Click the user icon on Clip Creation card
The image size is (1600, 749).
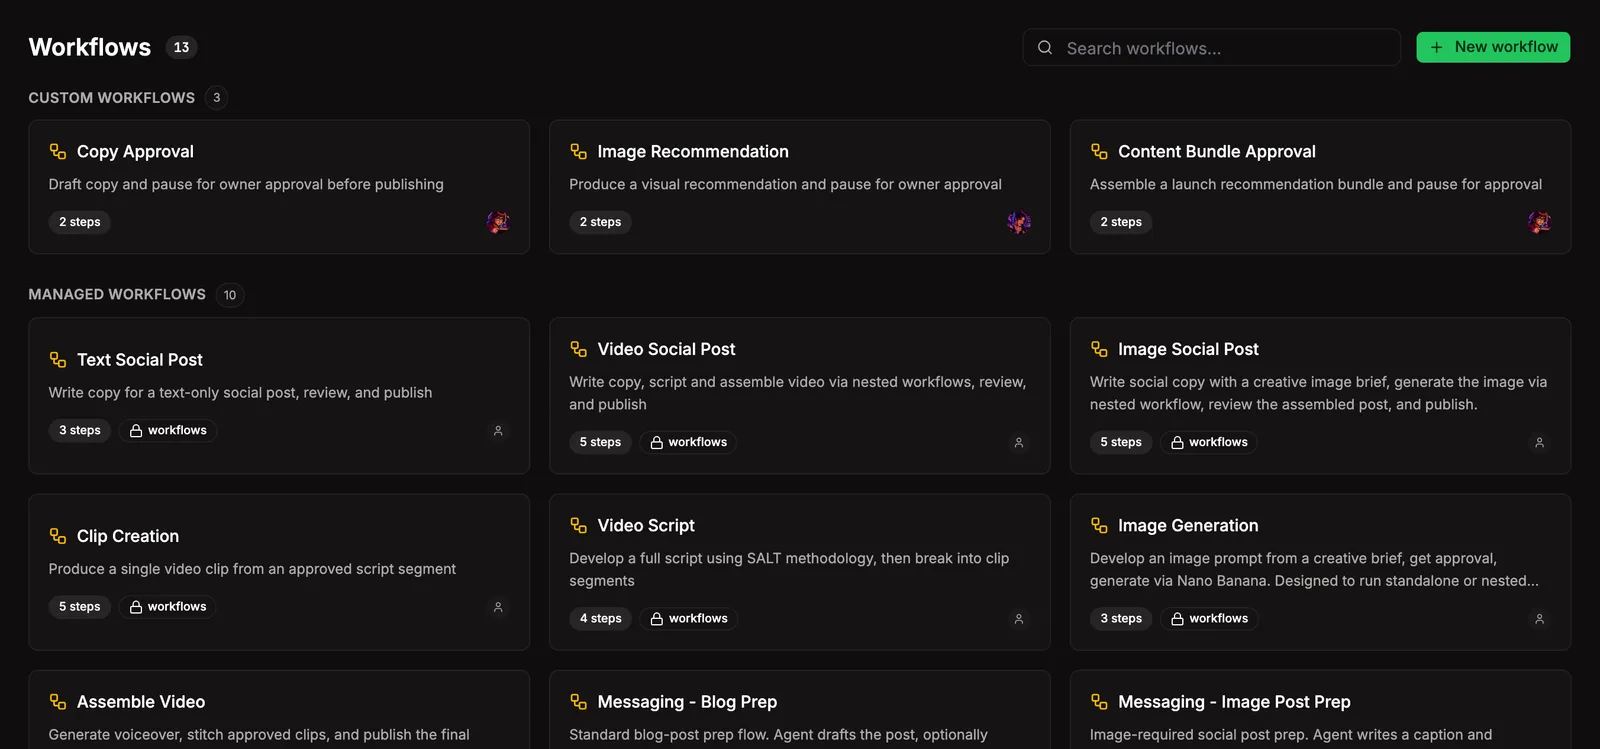click(x=498, y=607)
